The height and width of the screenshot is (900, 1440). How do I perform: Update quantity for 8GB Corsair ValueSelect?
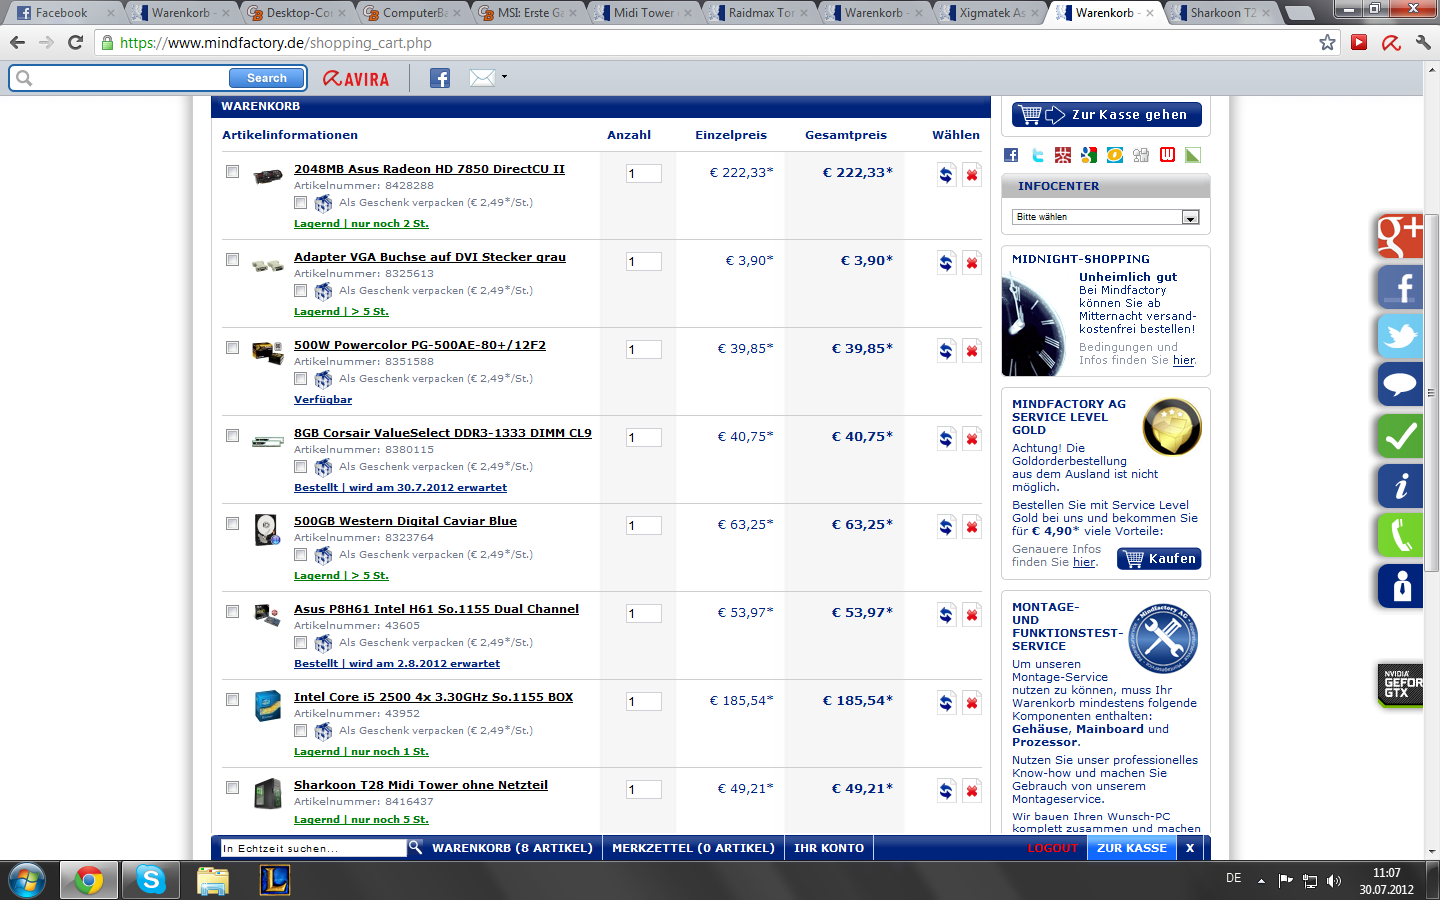coord(946,439)
